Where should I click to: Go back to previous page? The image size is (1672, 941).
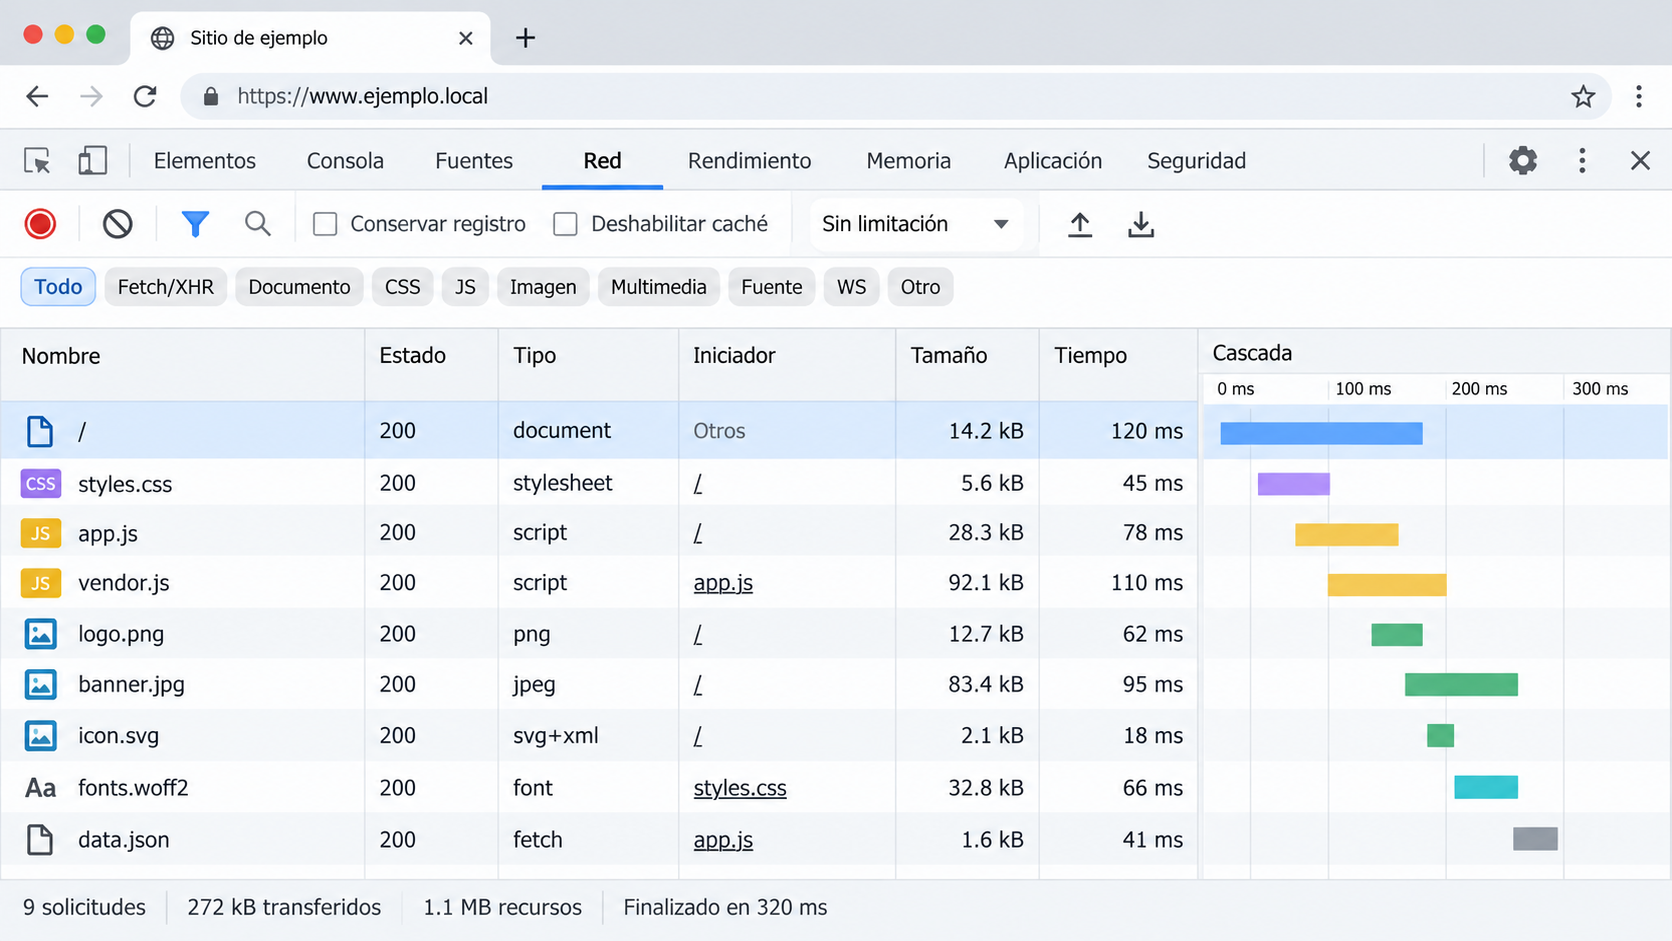point(37,96)
